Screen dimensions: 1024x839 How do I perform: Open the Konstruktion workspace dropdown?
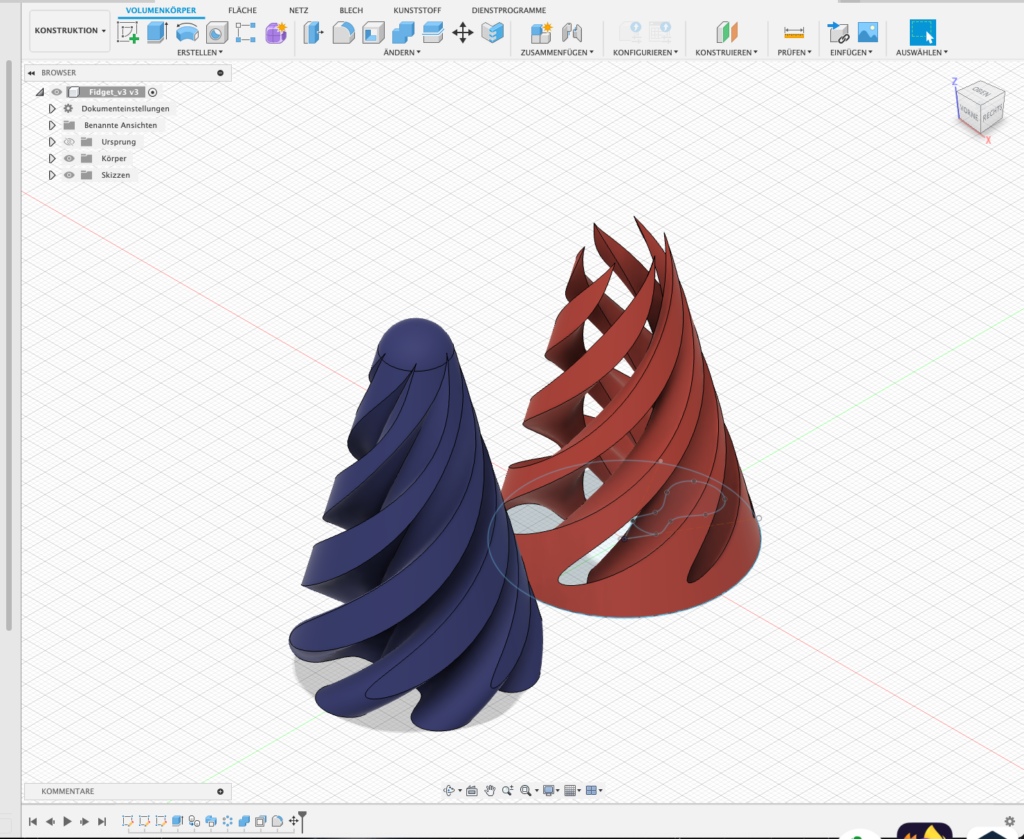coord(70,31)
